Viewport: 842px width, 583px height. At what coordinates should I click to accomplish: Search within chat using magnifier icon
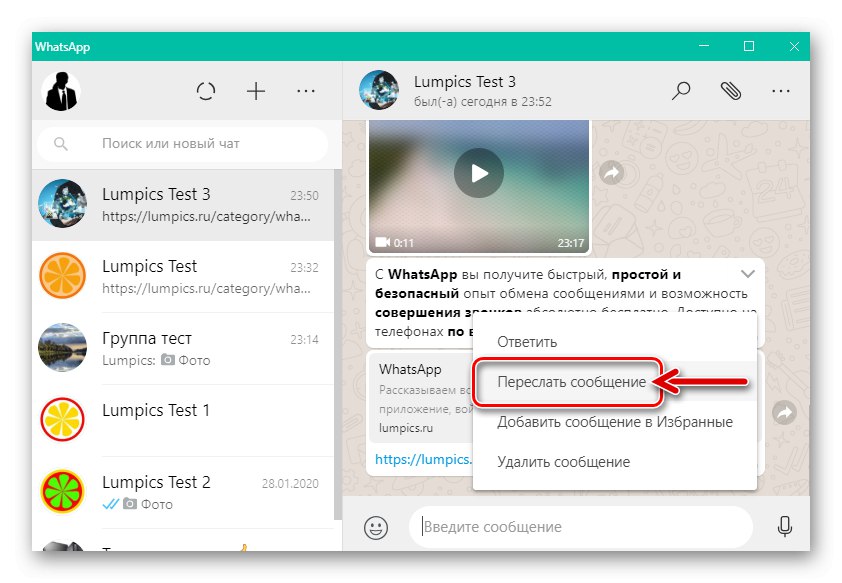pos(681,91)
